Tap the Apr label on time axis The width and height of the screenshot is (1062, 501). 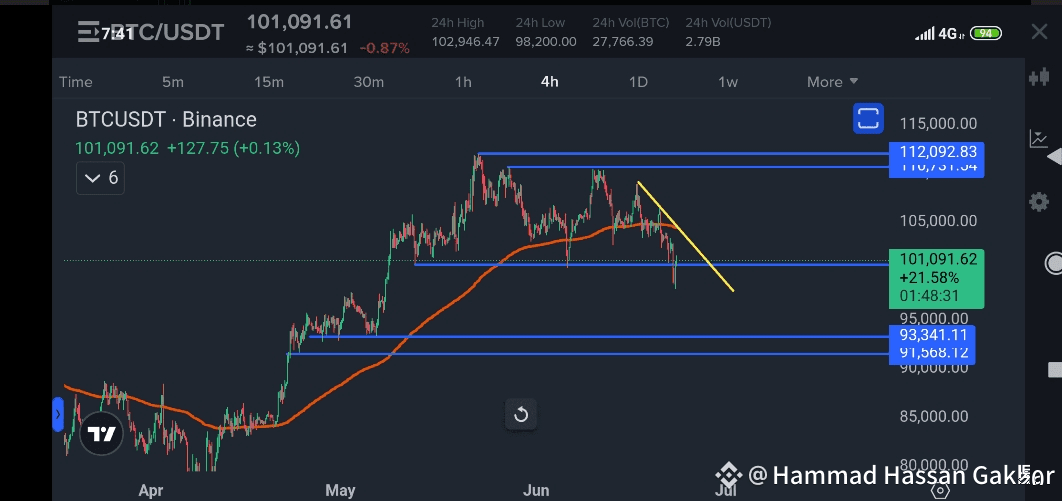[150, 489]
